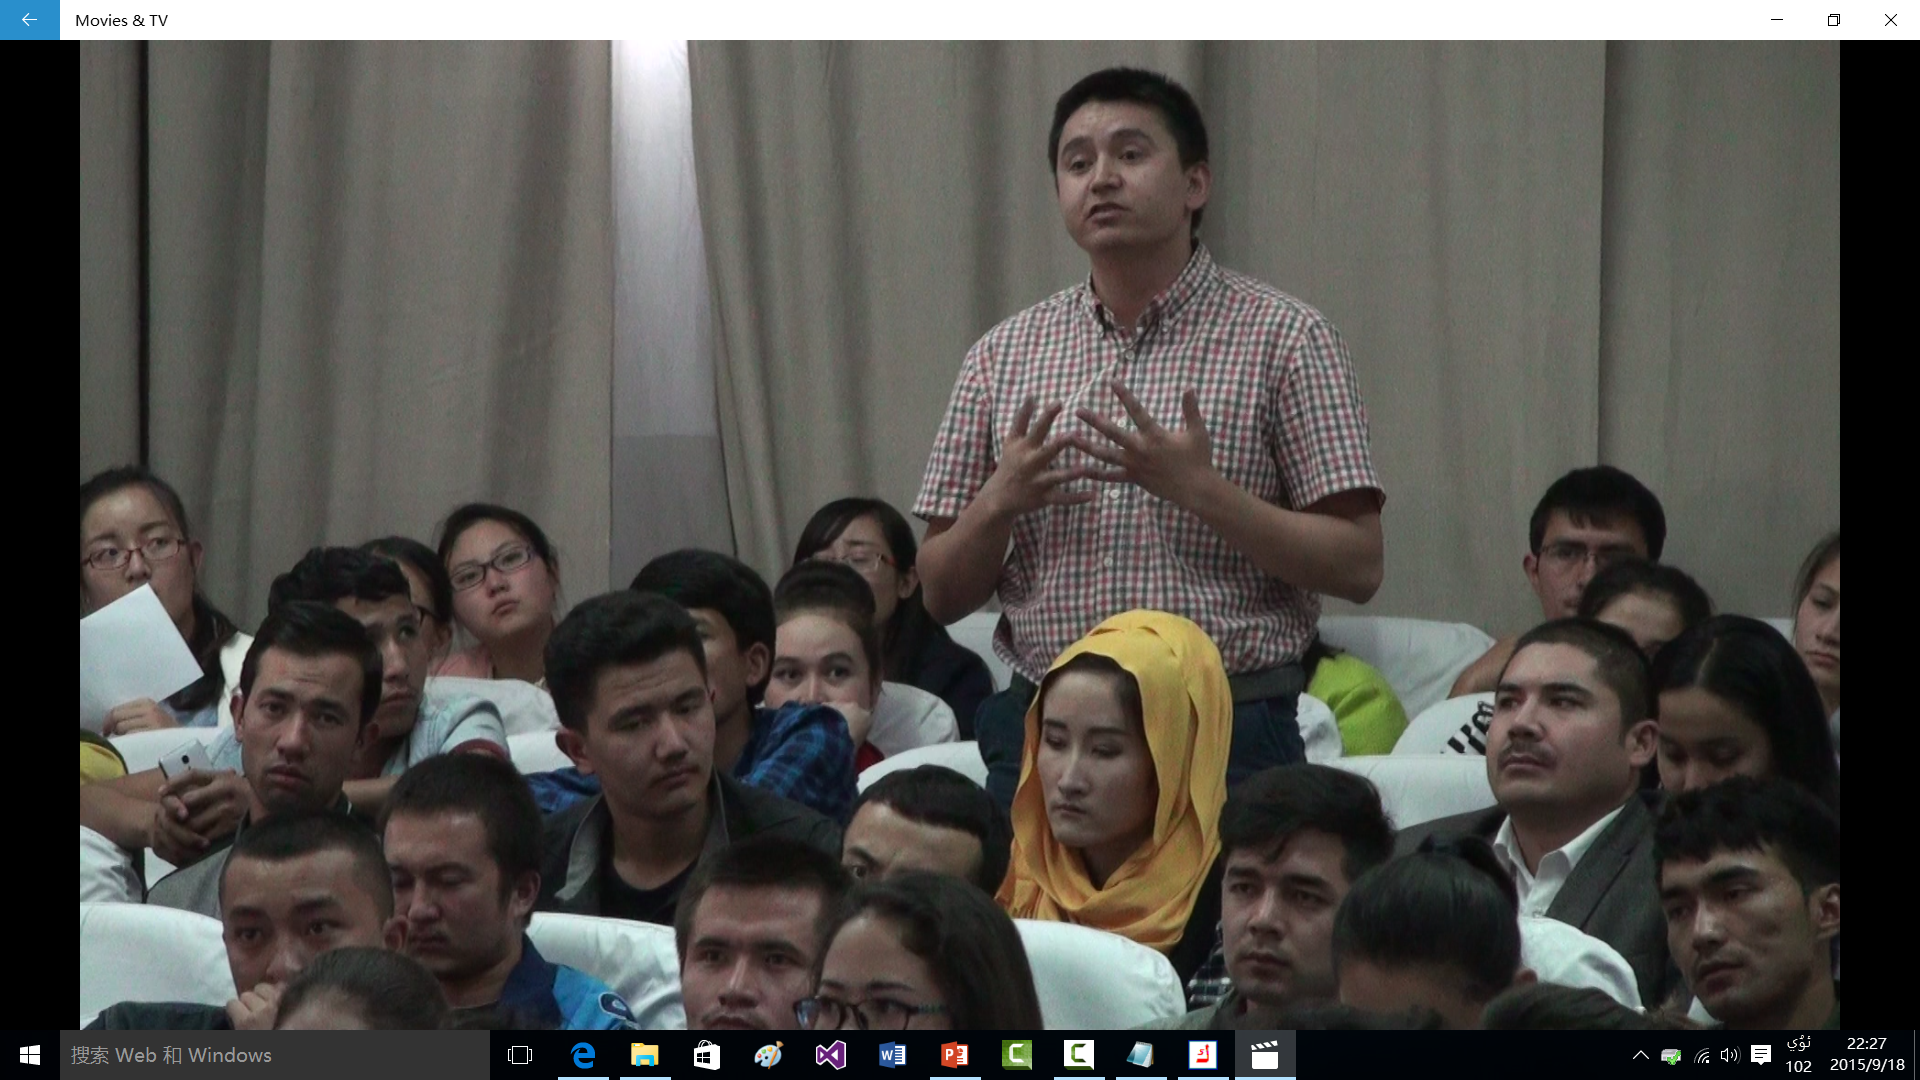This screenshot has width=1920, height=1080.
Task: Go back using the Movies & TV arrow
Action: tap(29, 20)
